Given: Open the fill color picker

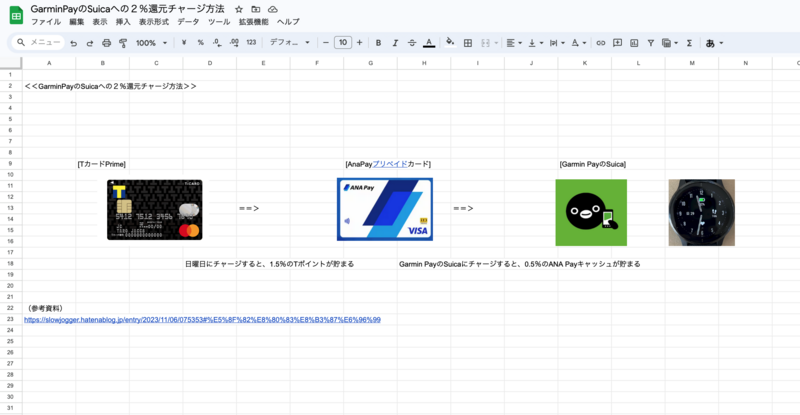Looking at the screenshot, I should [x=450, y=43].
